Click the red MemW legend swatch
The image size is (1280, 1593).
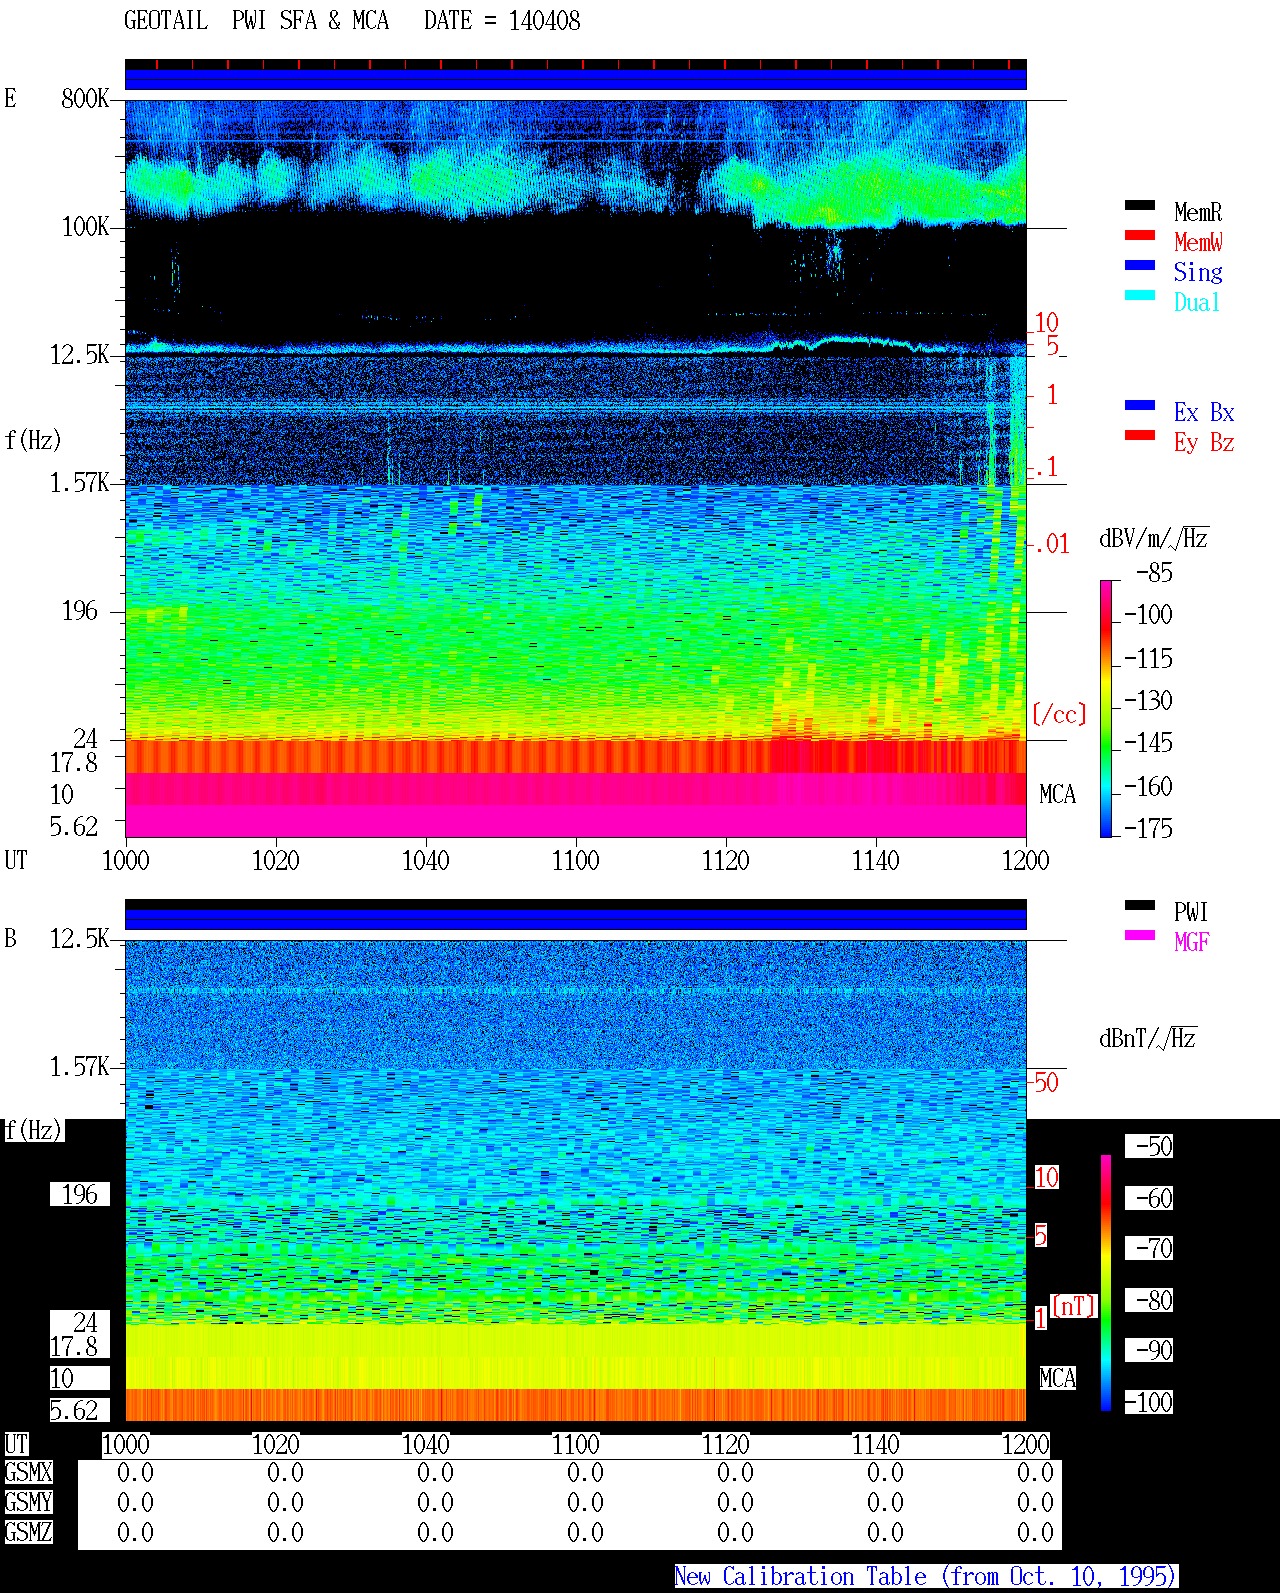point(1140,236)
